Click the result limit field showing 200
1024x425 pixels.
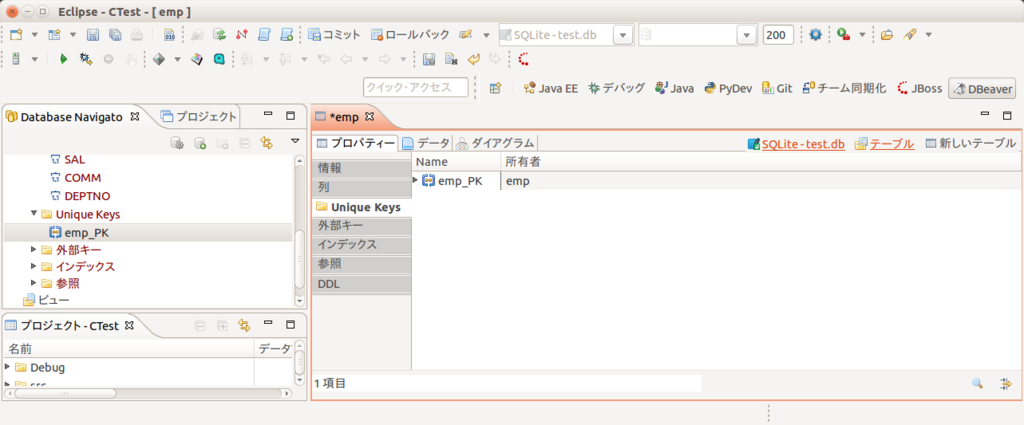(778, 35)
